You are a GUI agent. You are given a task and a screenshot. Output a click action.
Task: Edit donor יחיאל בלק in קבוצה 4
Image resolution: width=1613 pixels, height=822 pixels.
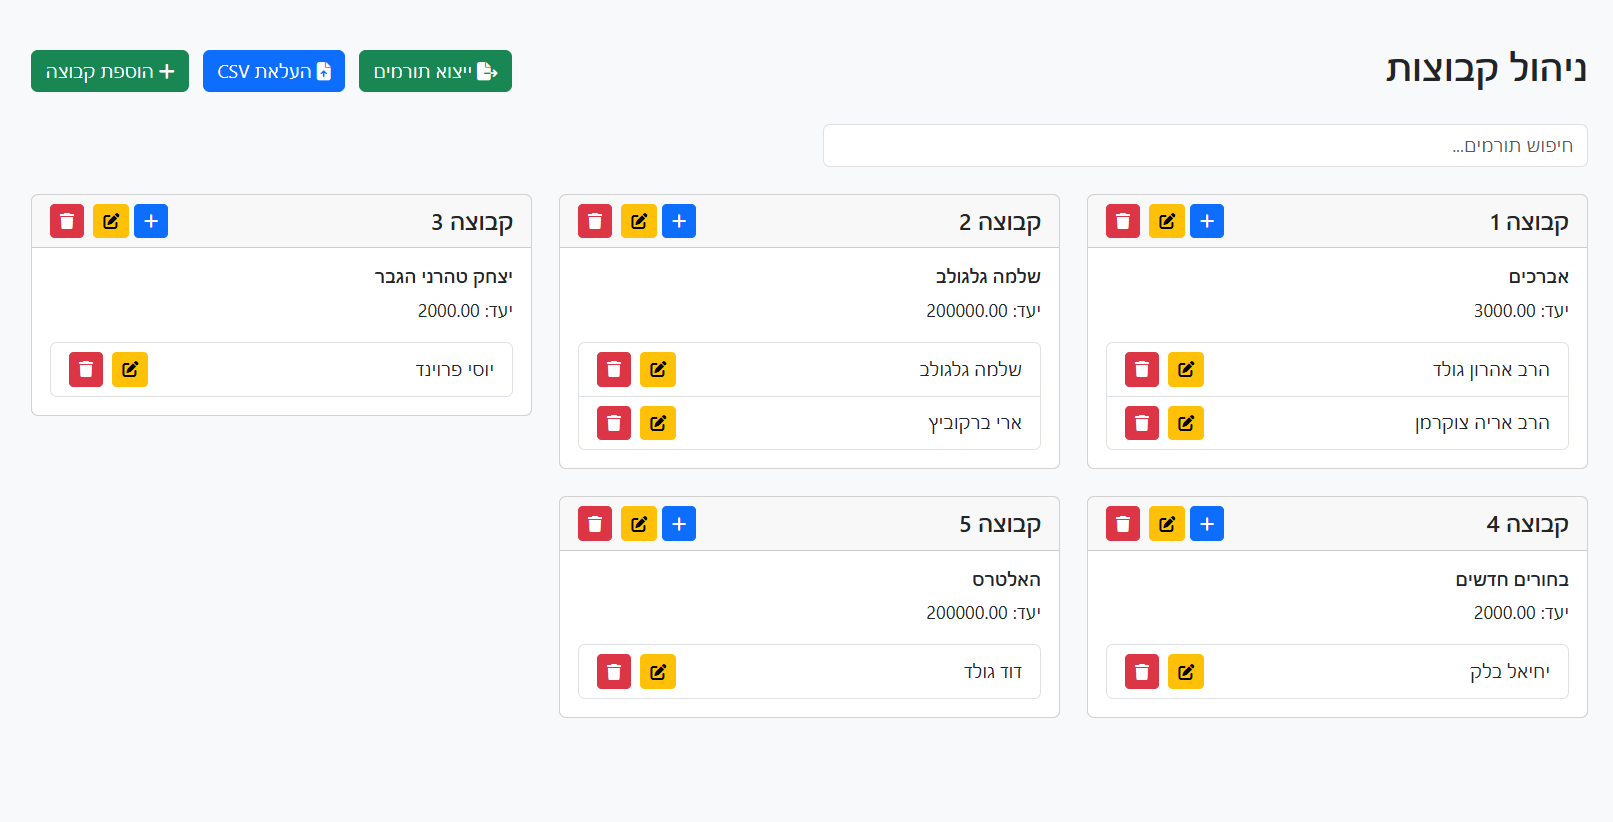pyautogui.click(x=1186, y=671)
